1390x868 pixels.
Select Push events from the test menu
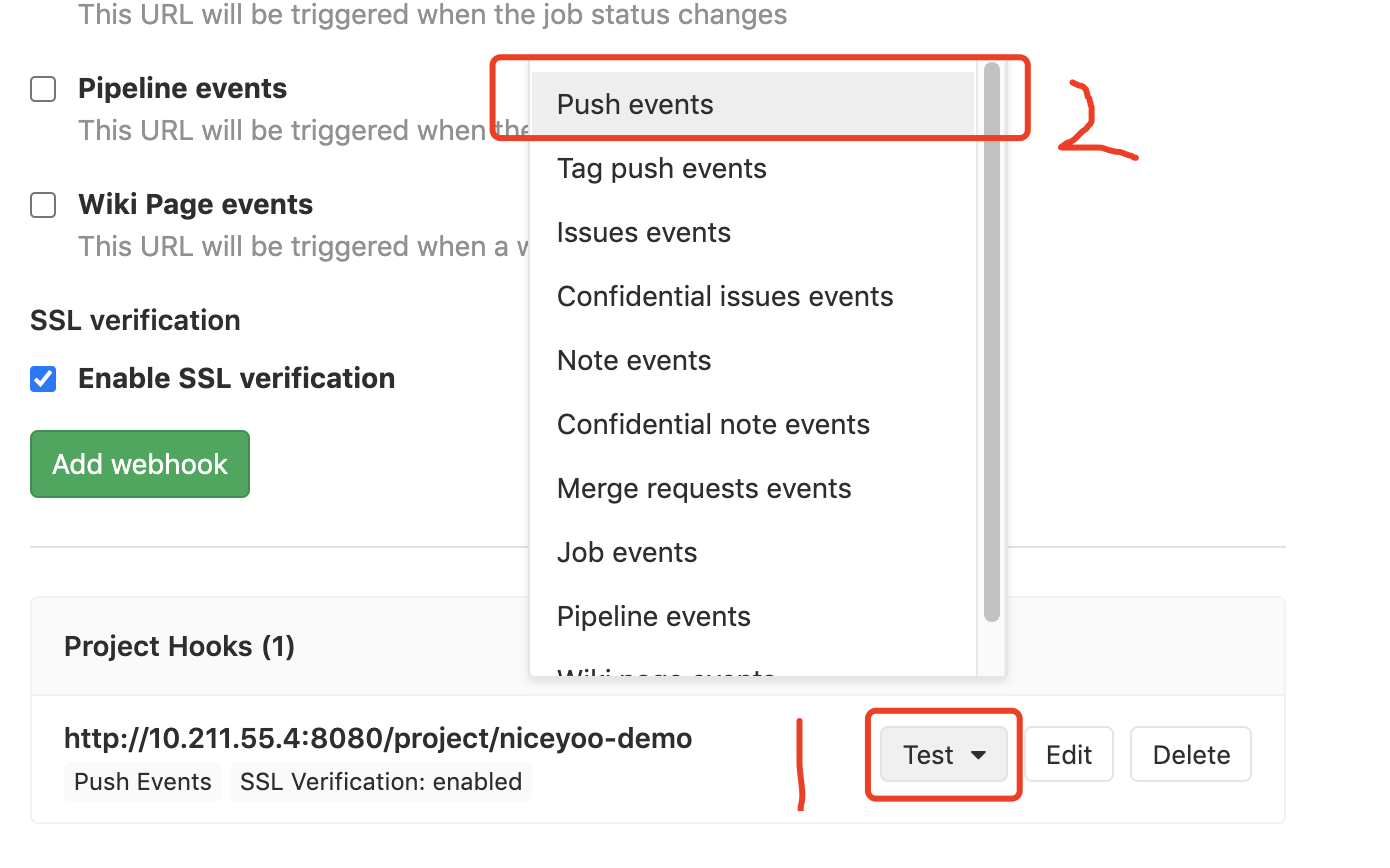point(753,104)
